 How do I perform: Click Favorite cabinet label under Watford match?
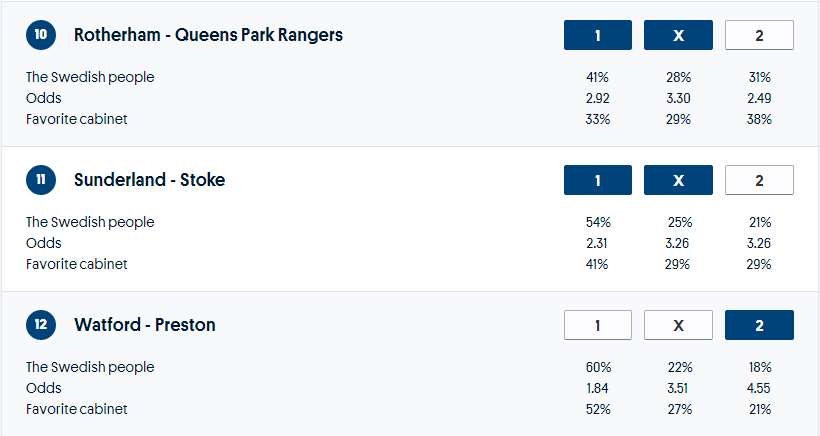click(x=77, y=409)
